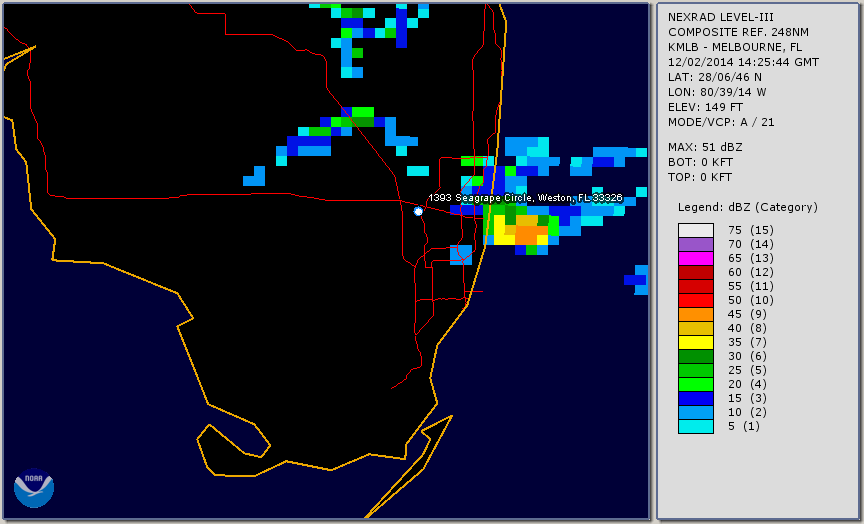Select the 75 dBZ white legend swatch
Viewport: 864px width, 524px height.
[x=696, y=230]
